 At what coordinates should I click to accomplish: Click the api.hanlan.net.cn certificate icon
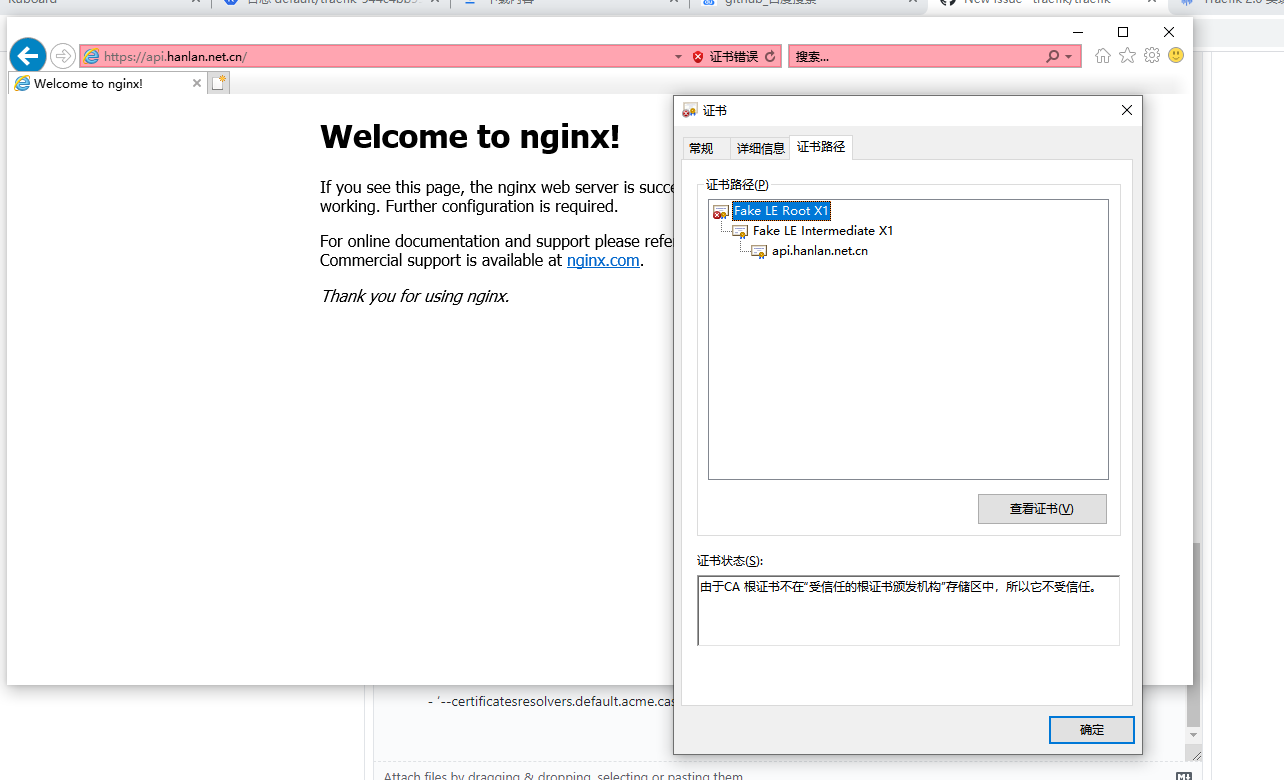pyautogui.click(x=760, y=251)
